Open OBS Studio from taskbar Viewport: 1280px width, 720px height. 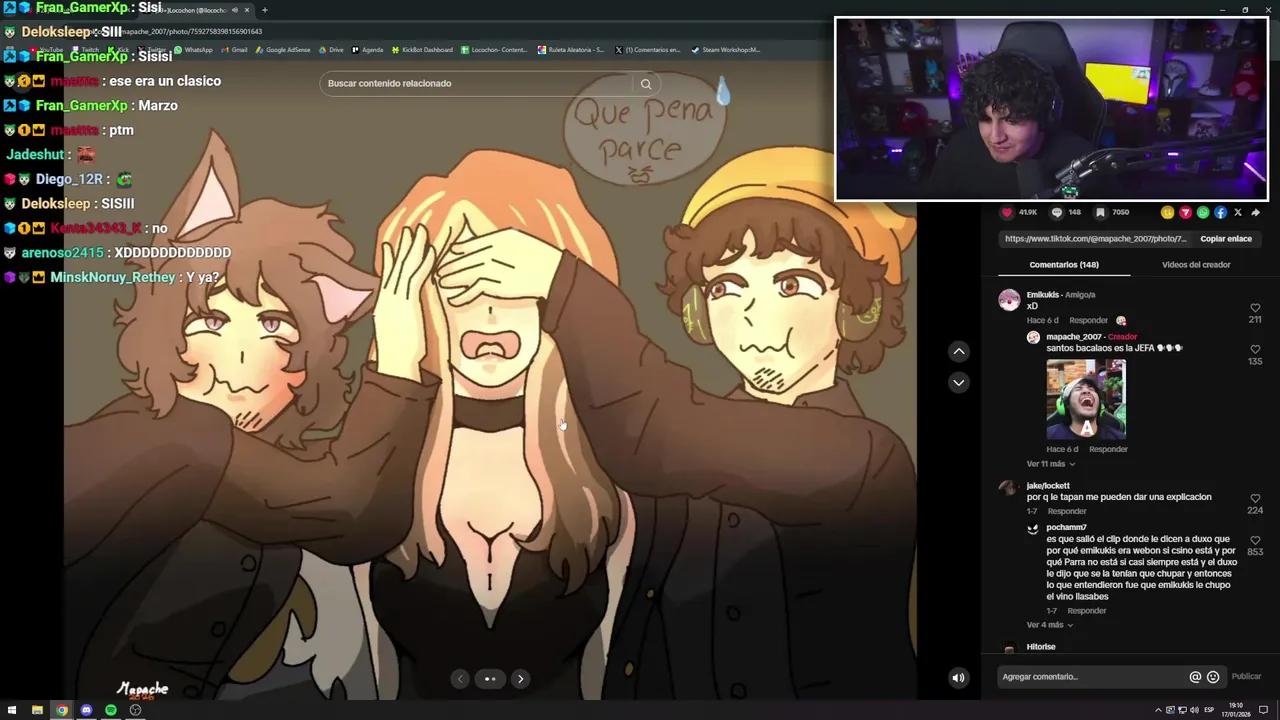click(135, 710)
